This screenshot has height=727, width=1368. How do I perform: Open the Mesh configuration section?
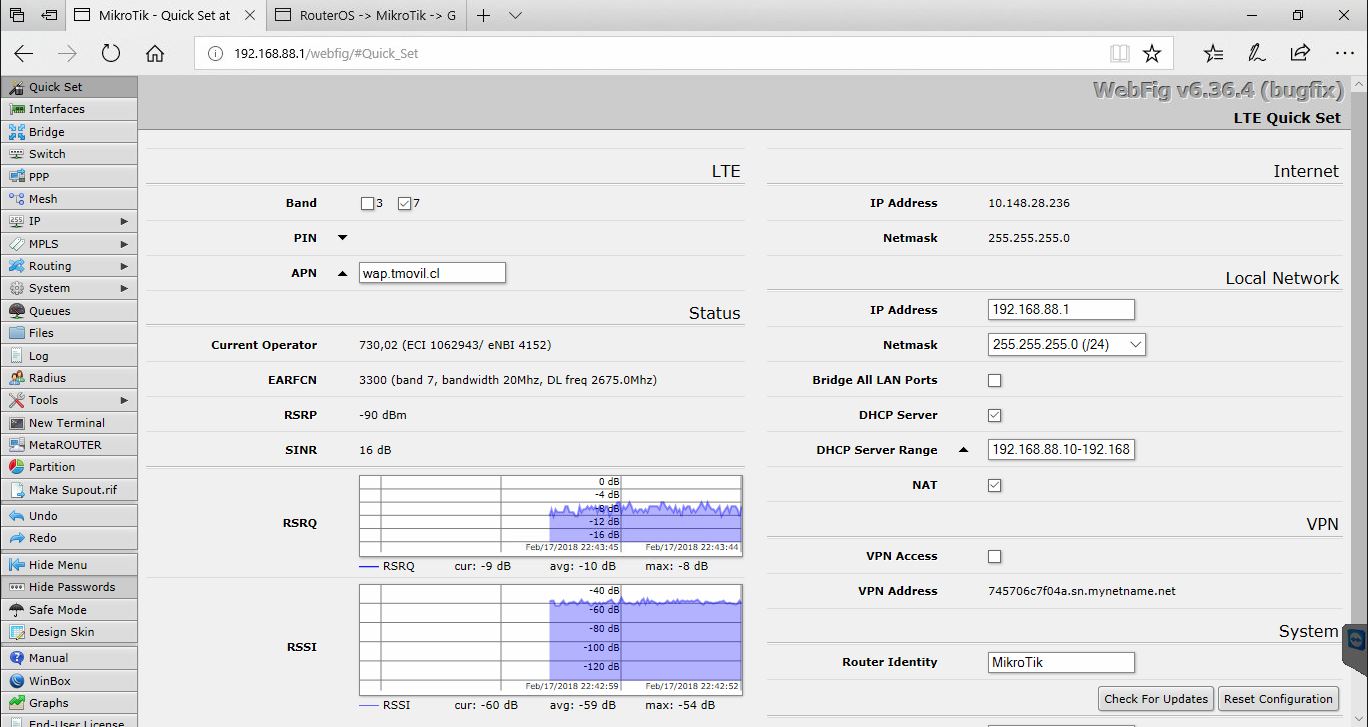pyautogui.click(x=42, y=198)
